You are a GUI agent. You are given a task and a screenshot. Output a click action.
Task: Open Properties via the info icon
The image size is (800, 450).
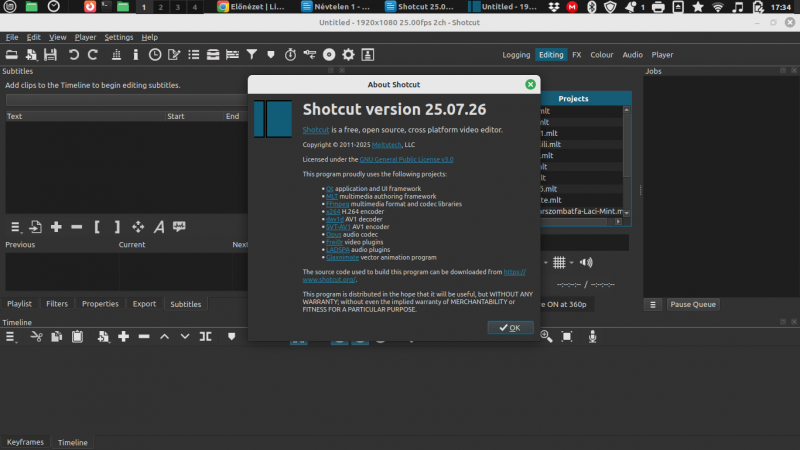click(135, 55)
